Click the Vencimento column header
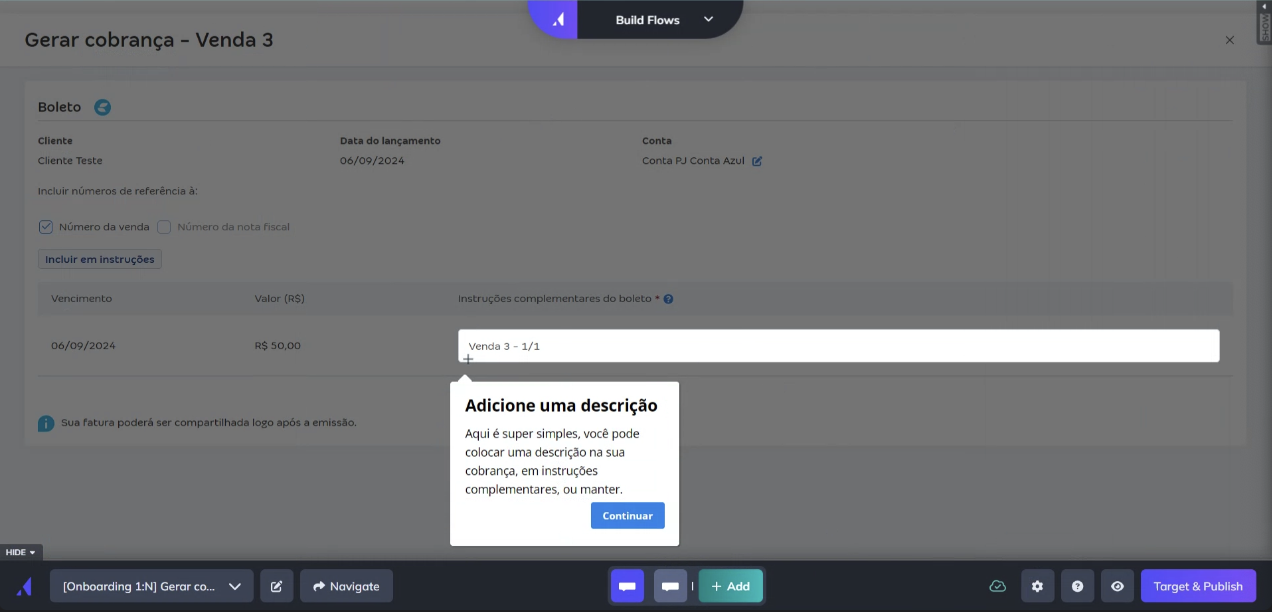 82,299
